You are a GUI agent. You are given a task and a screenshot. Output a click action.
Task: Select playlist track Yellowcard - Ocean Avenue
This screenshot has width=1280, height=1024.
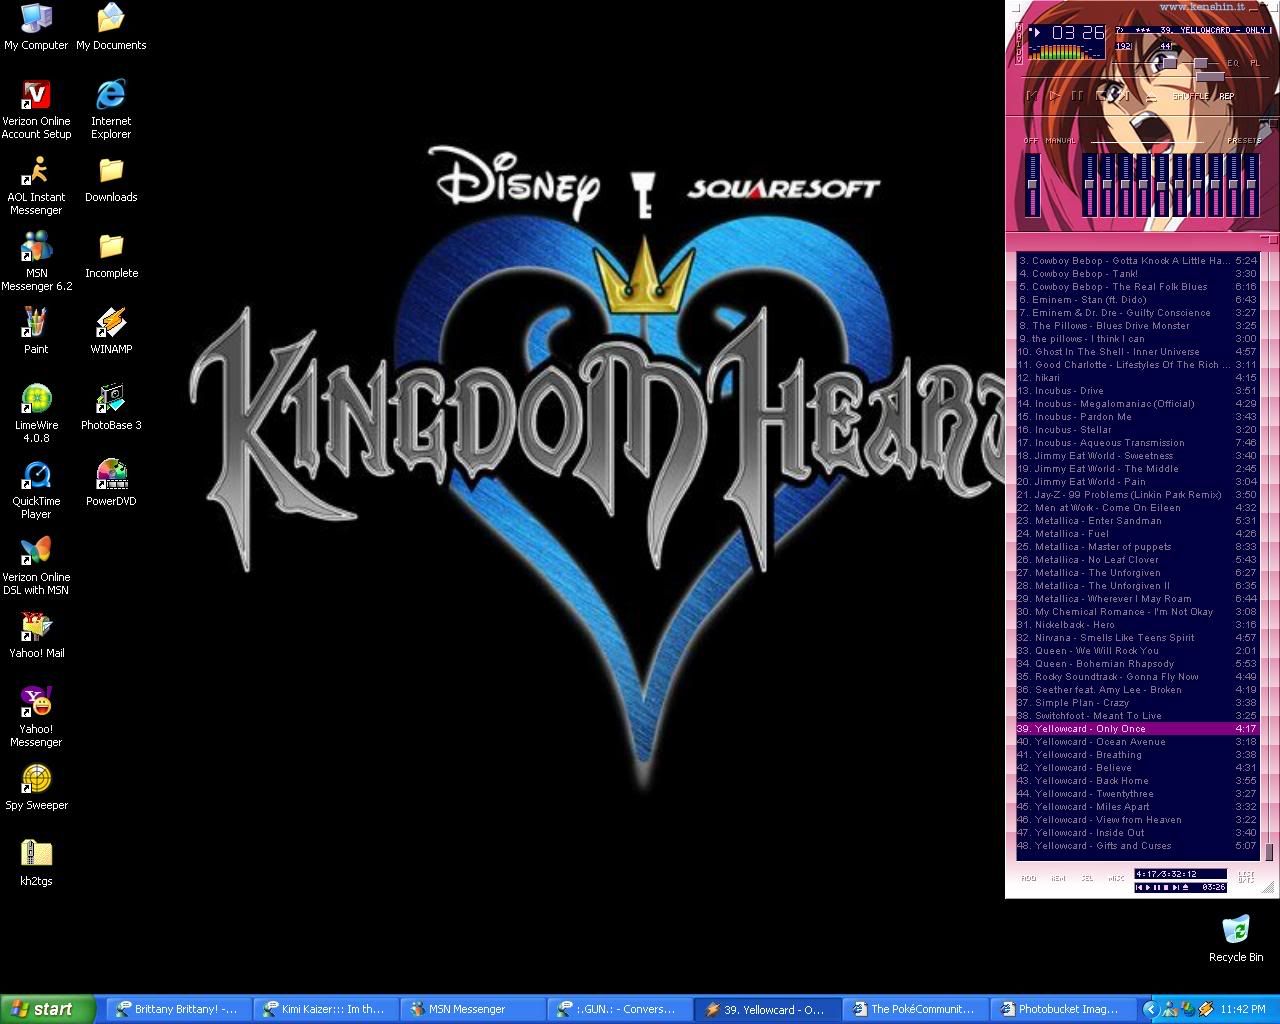click(1137, 742)
